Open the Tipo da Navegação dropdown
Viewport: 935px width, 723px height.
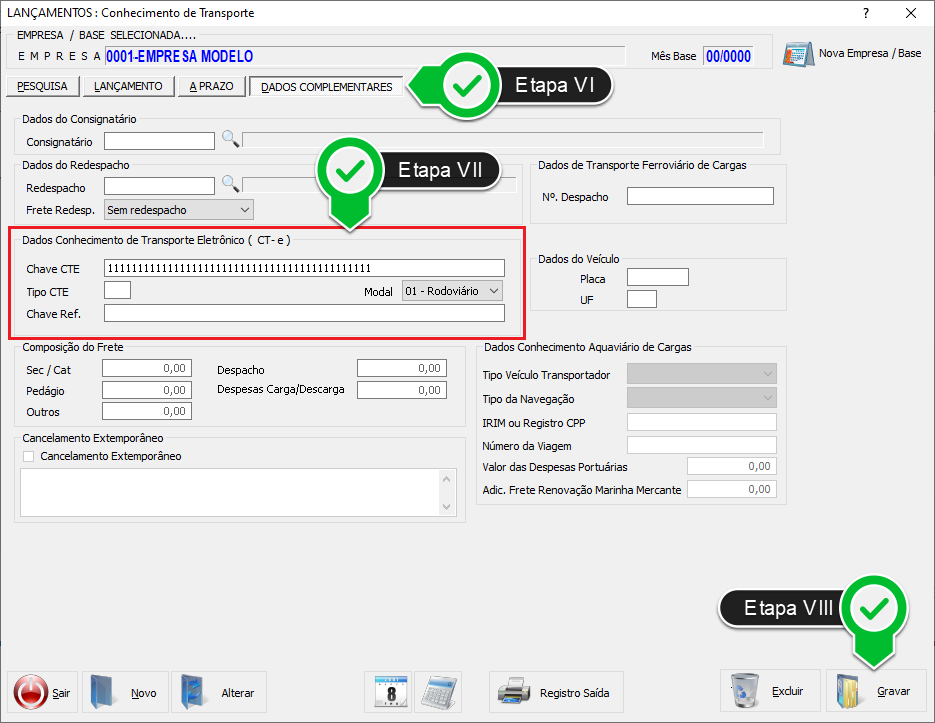(x=767, y=398)
